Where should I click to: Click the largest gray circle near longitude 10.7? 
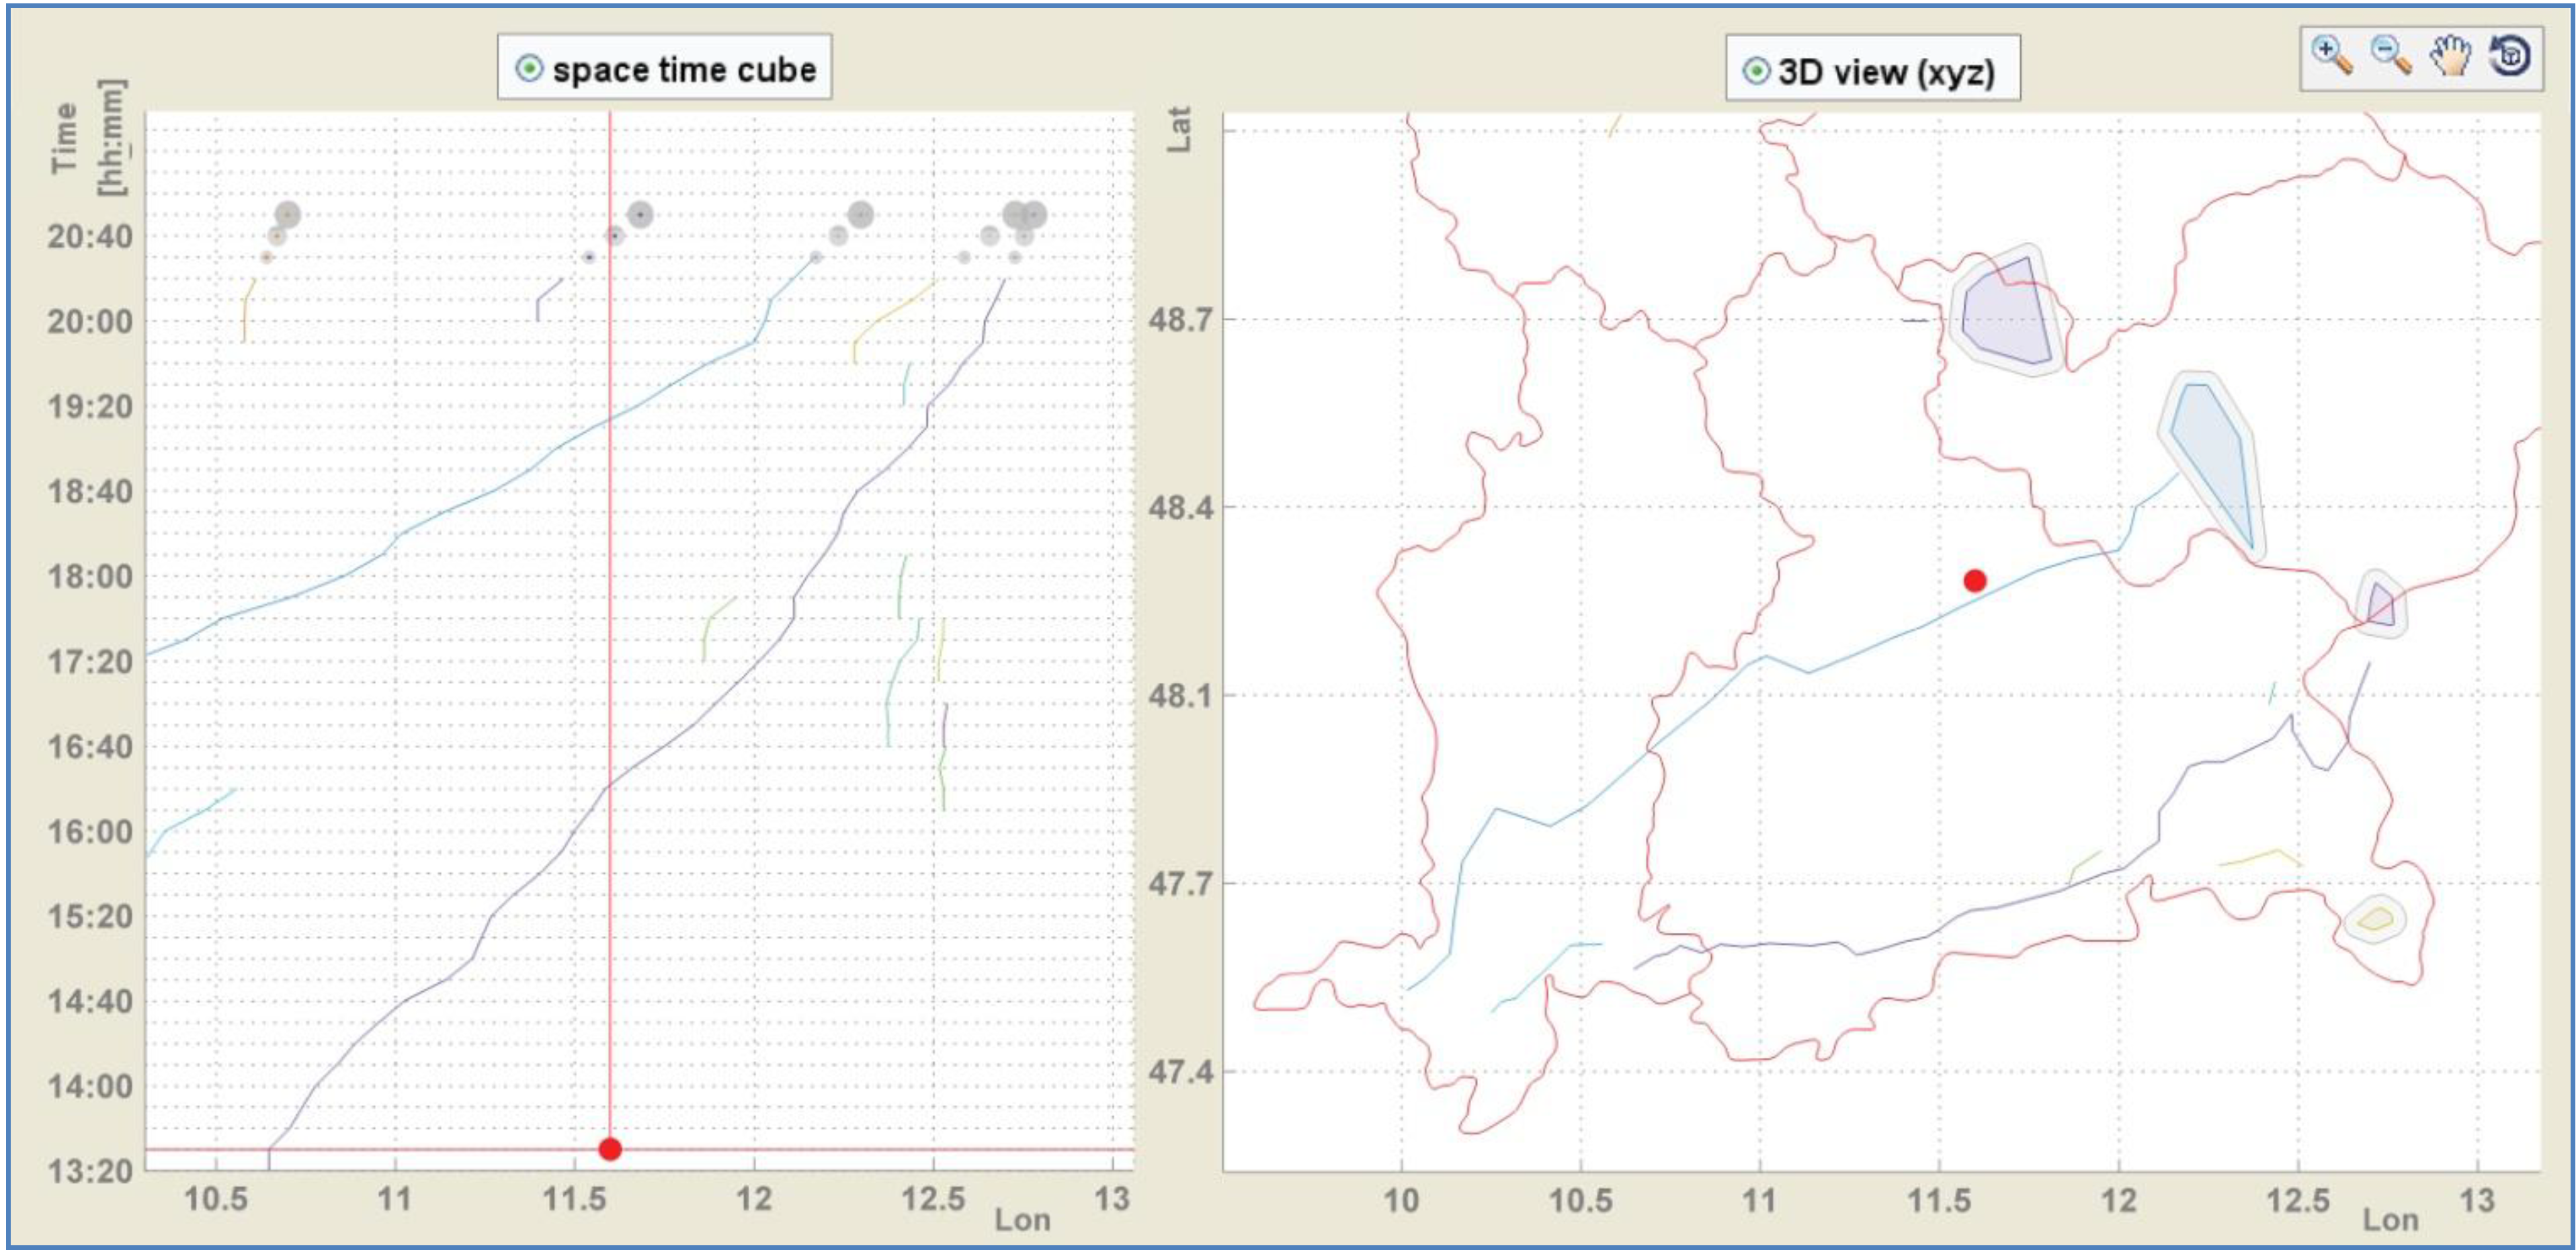pyautogui.click(x=287, y=214)
